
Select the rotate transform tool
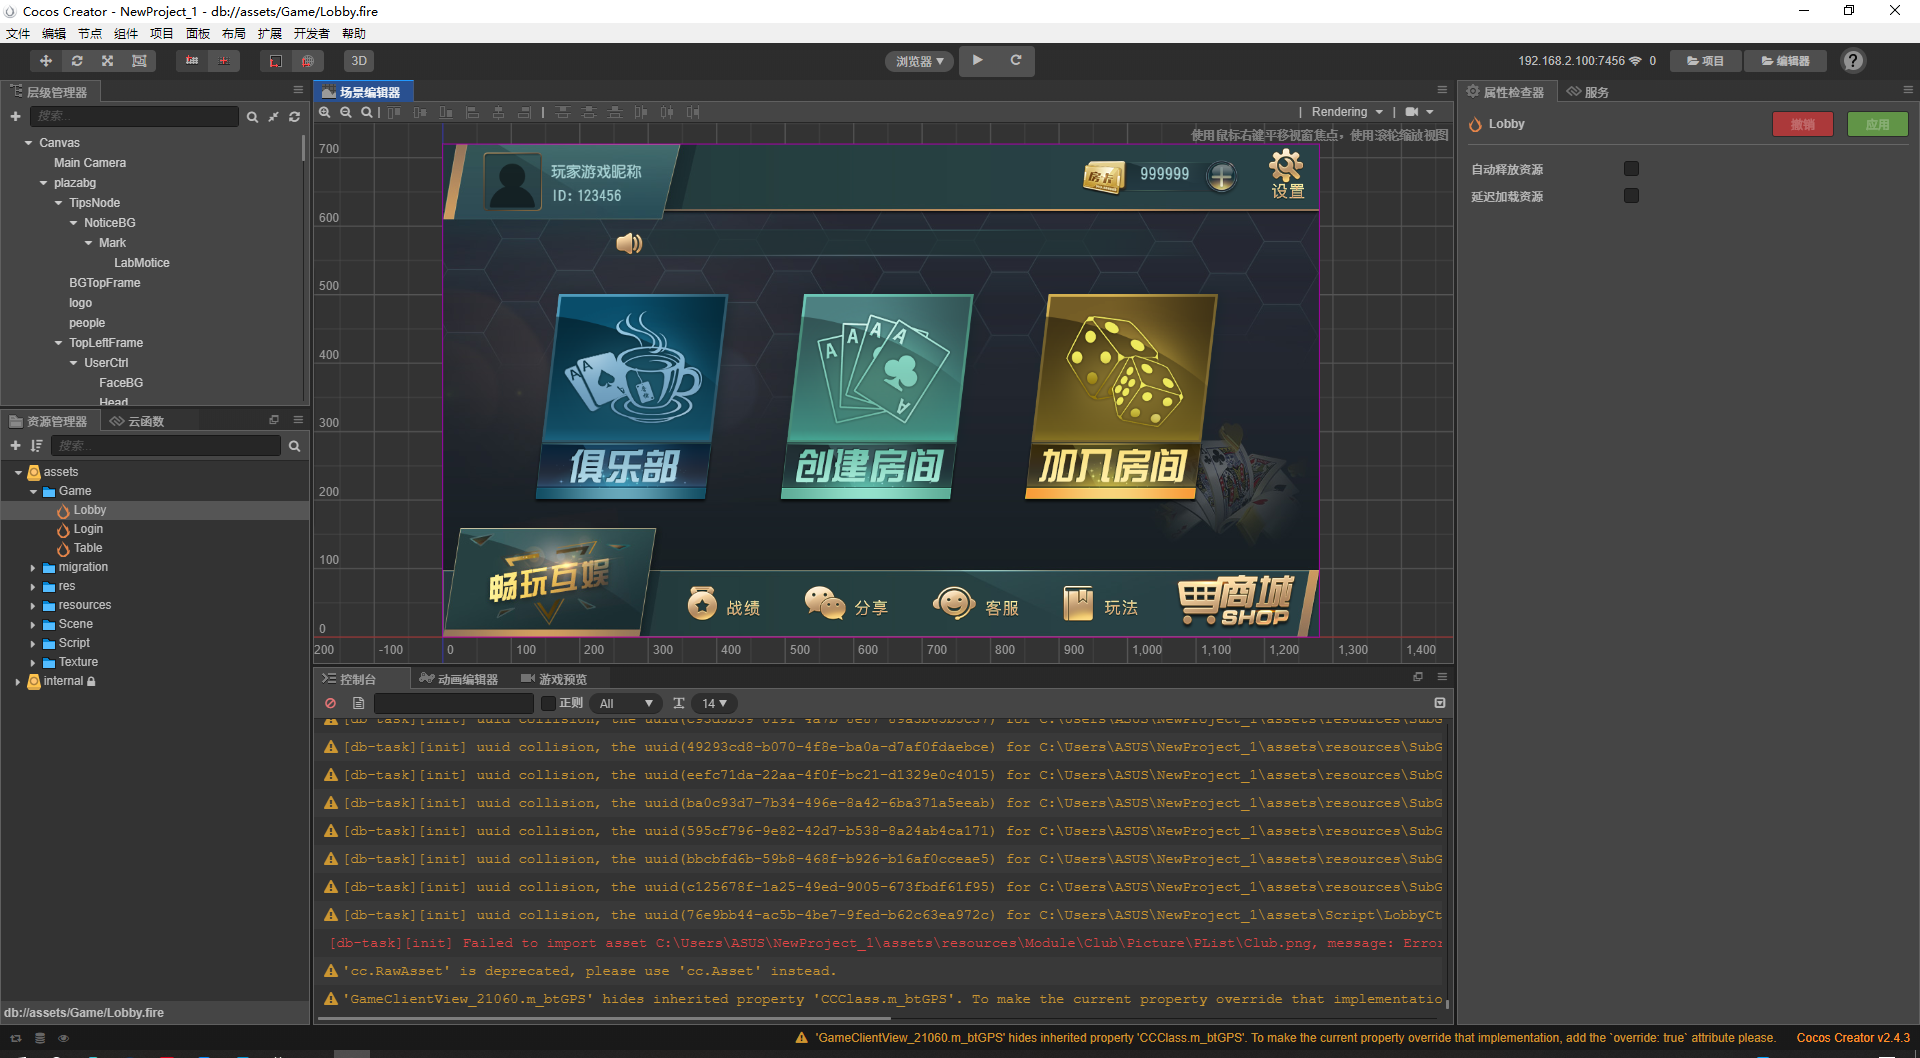[x=77, y=61]
